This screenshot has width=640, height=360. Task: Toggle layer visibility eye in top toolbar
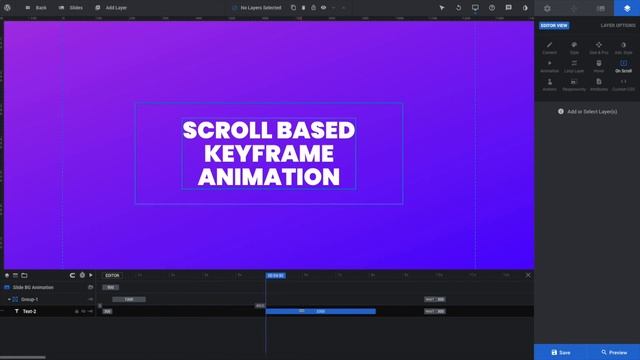coord(323,8)
